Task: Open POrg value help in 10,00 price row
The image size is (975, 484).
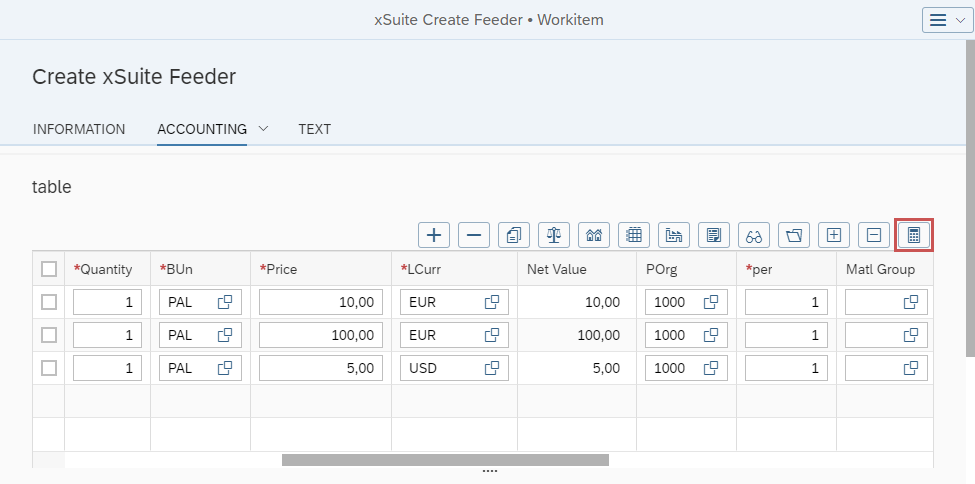Action: pos(711,302)
